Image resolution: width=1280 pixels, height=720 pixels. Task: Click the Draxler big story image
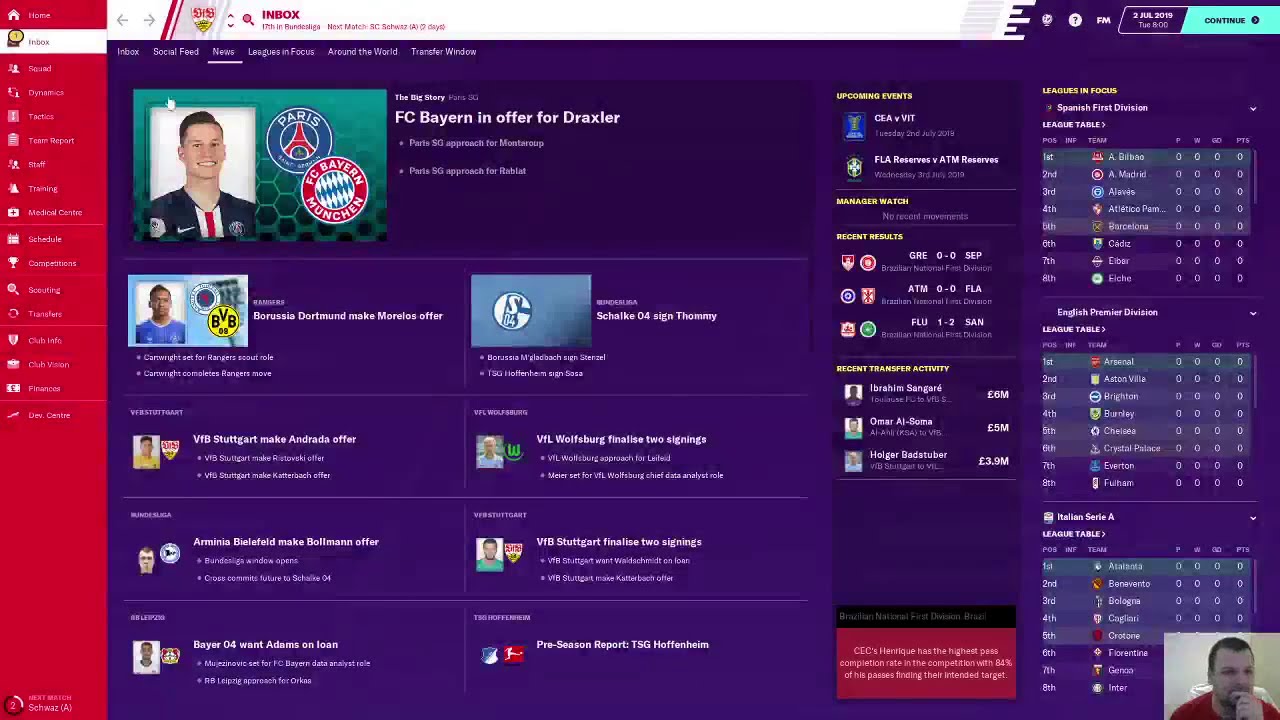[260, 165]
